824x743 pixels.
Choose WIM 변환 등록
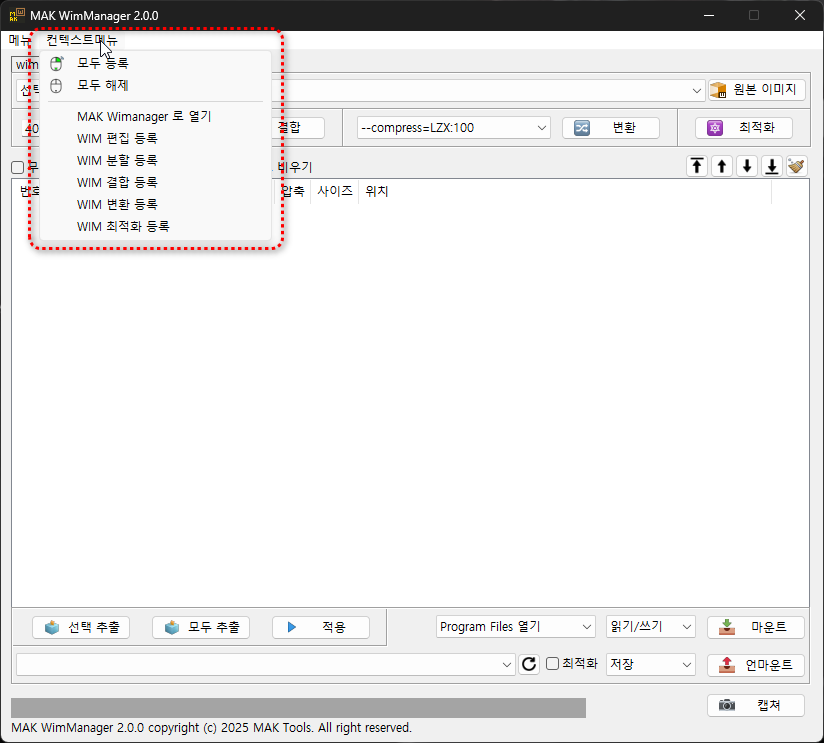pos(156,205)
